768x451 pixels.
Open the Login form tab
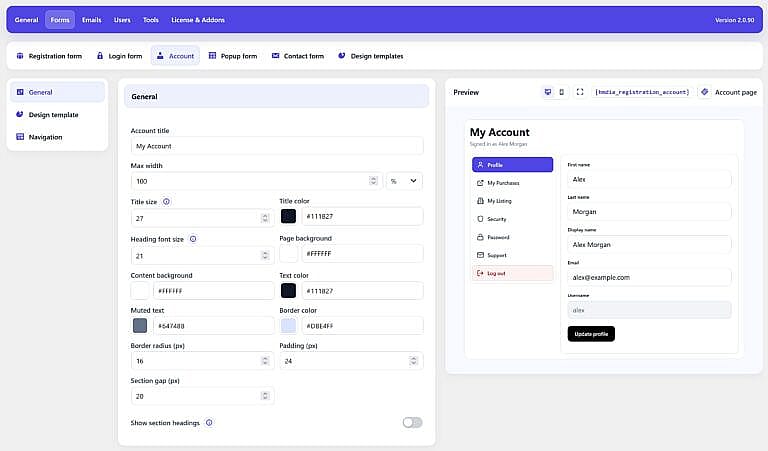[x=120, y=56]
